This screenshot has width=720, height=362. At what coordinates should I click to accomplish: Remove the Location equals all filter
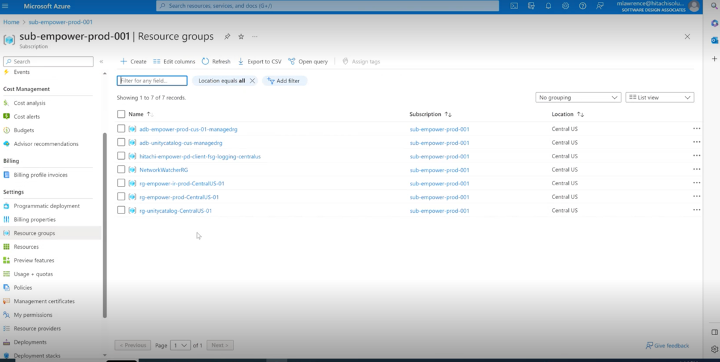tap(252, 81)
